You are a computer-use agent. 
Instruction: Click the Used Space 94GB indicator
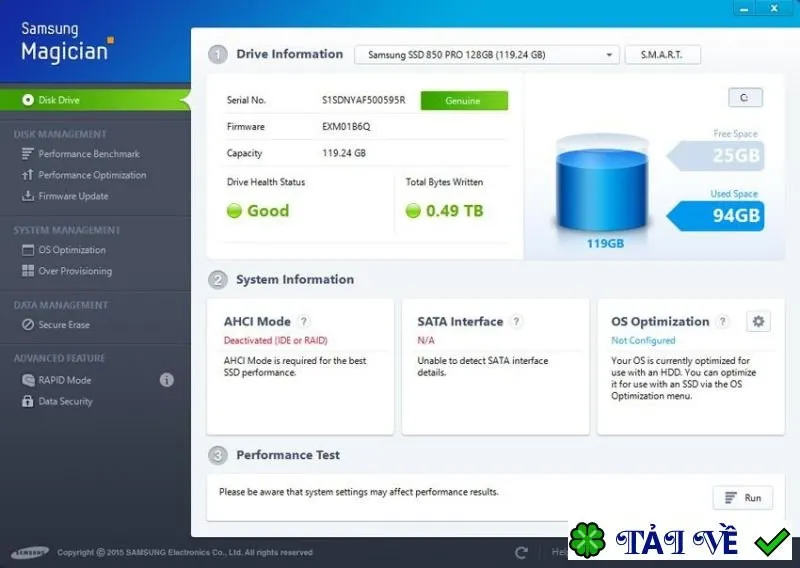(x=716, y=215)
